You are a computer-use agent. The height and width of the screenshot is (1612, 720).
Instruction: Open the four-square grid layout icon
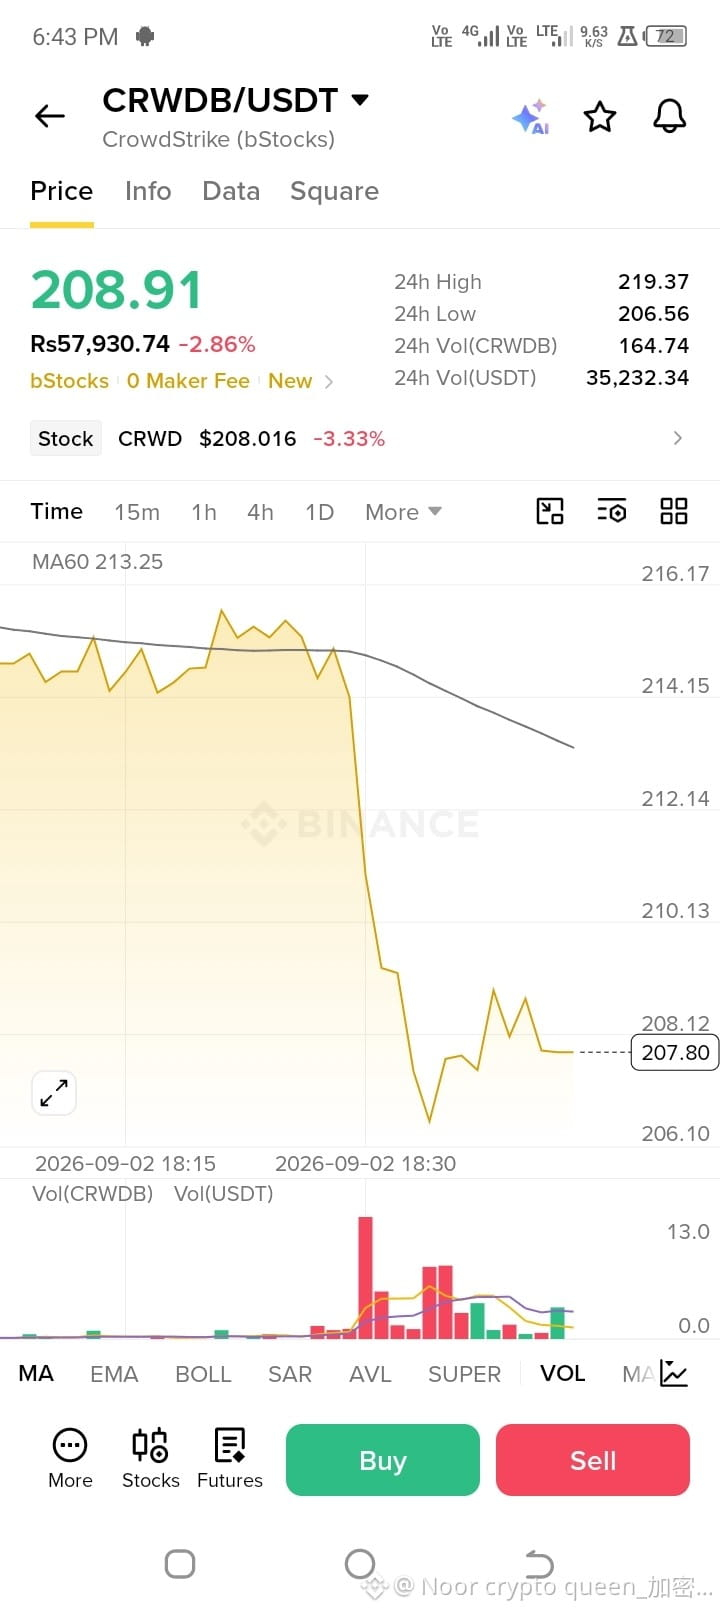[674, 511]
